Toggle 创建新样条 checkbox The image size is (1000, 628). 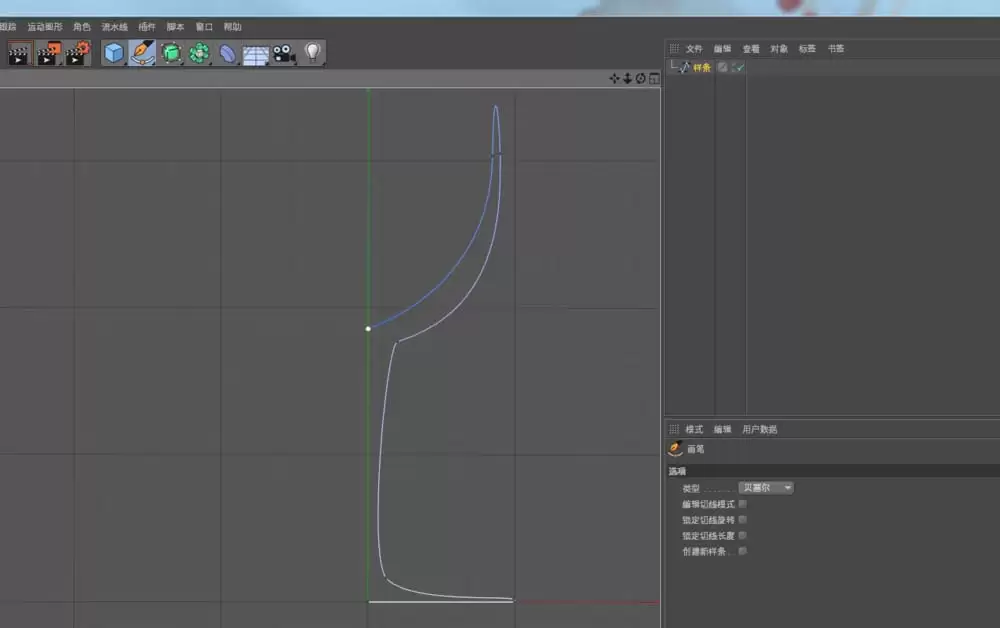click(x=741, y=550)
